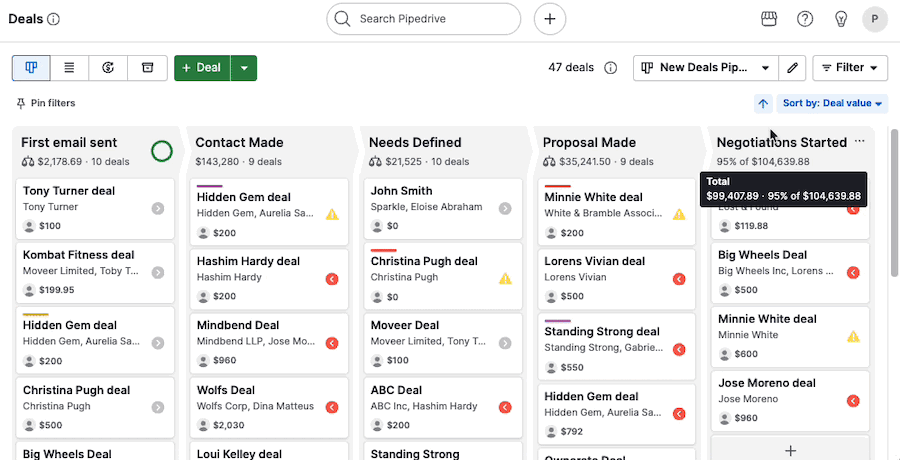900x460 pixels.
Task: Open the Filter dropdown
Action: (x=850, y=68)
